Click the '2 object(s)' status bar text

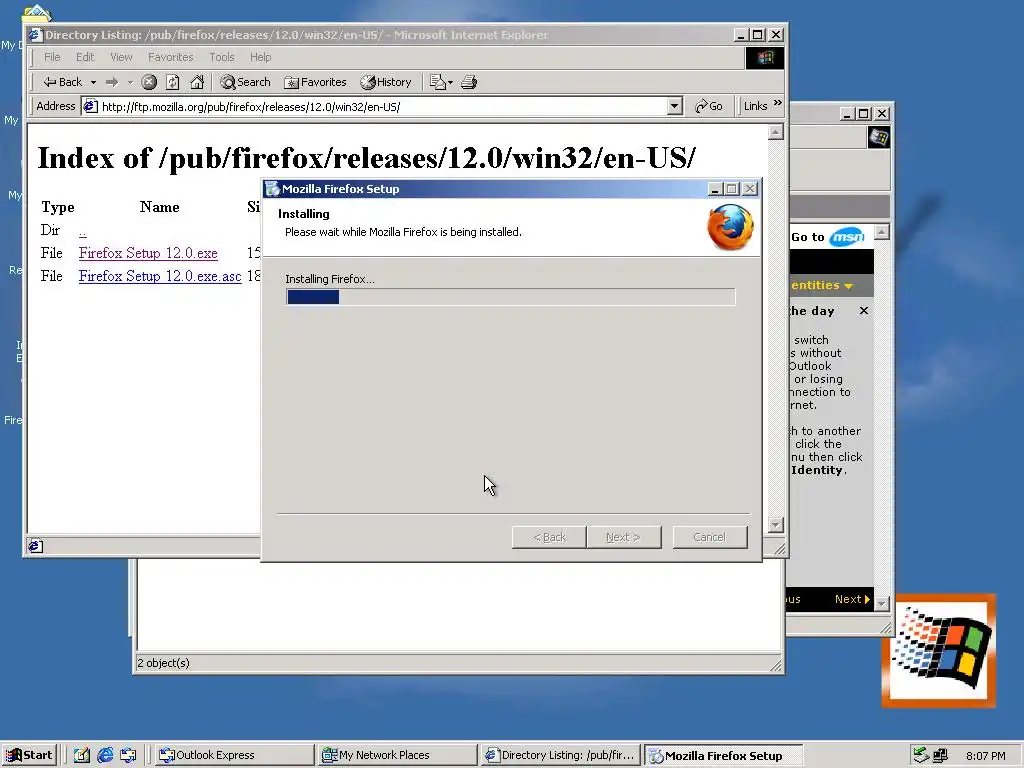pyautogui.click(x=163, y=663)
